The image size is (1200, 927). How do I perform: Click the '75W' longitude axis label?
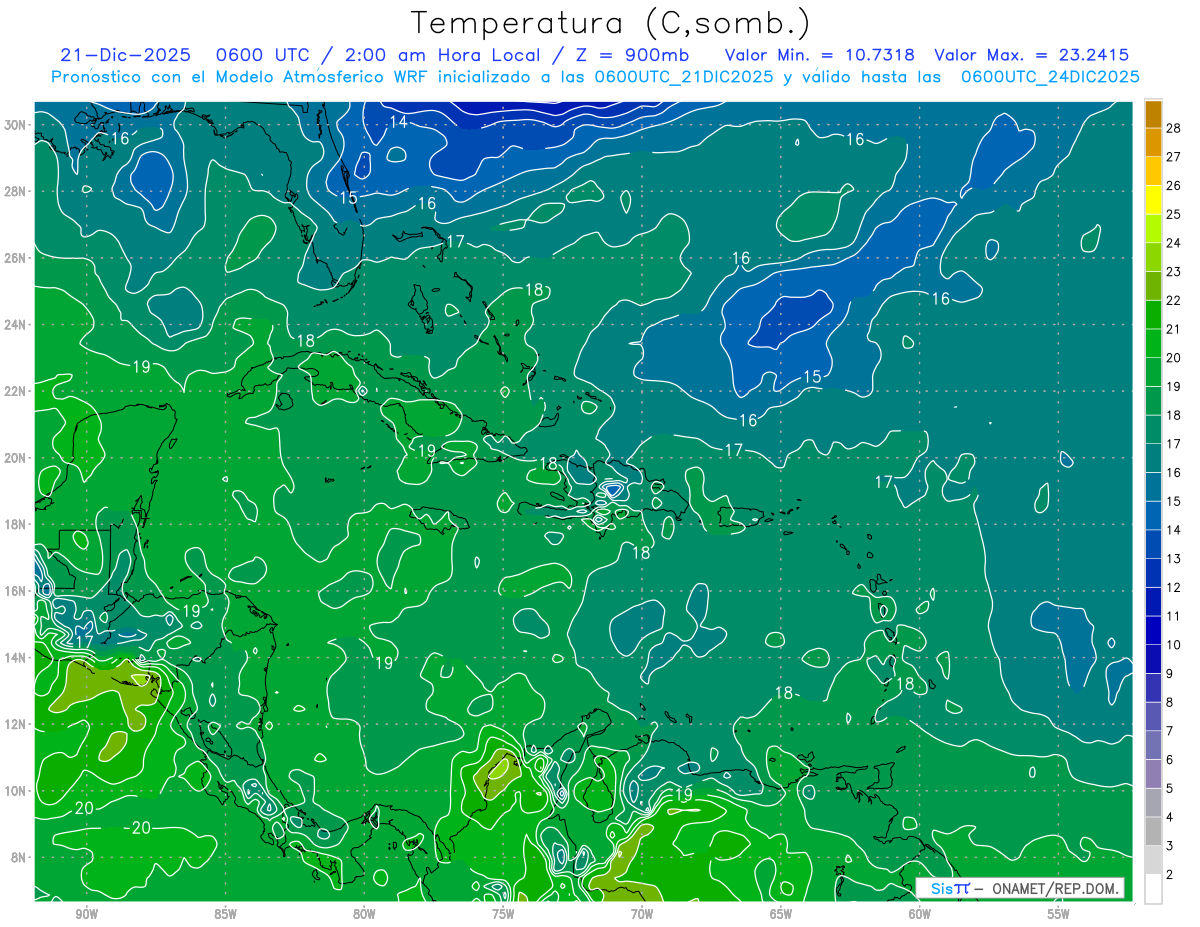click(503, 913)
